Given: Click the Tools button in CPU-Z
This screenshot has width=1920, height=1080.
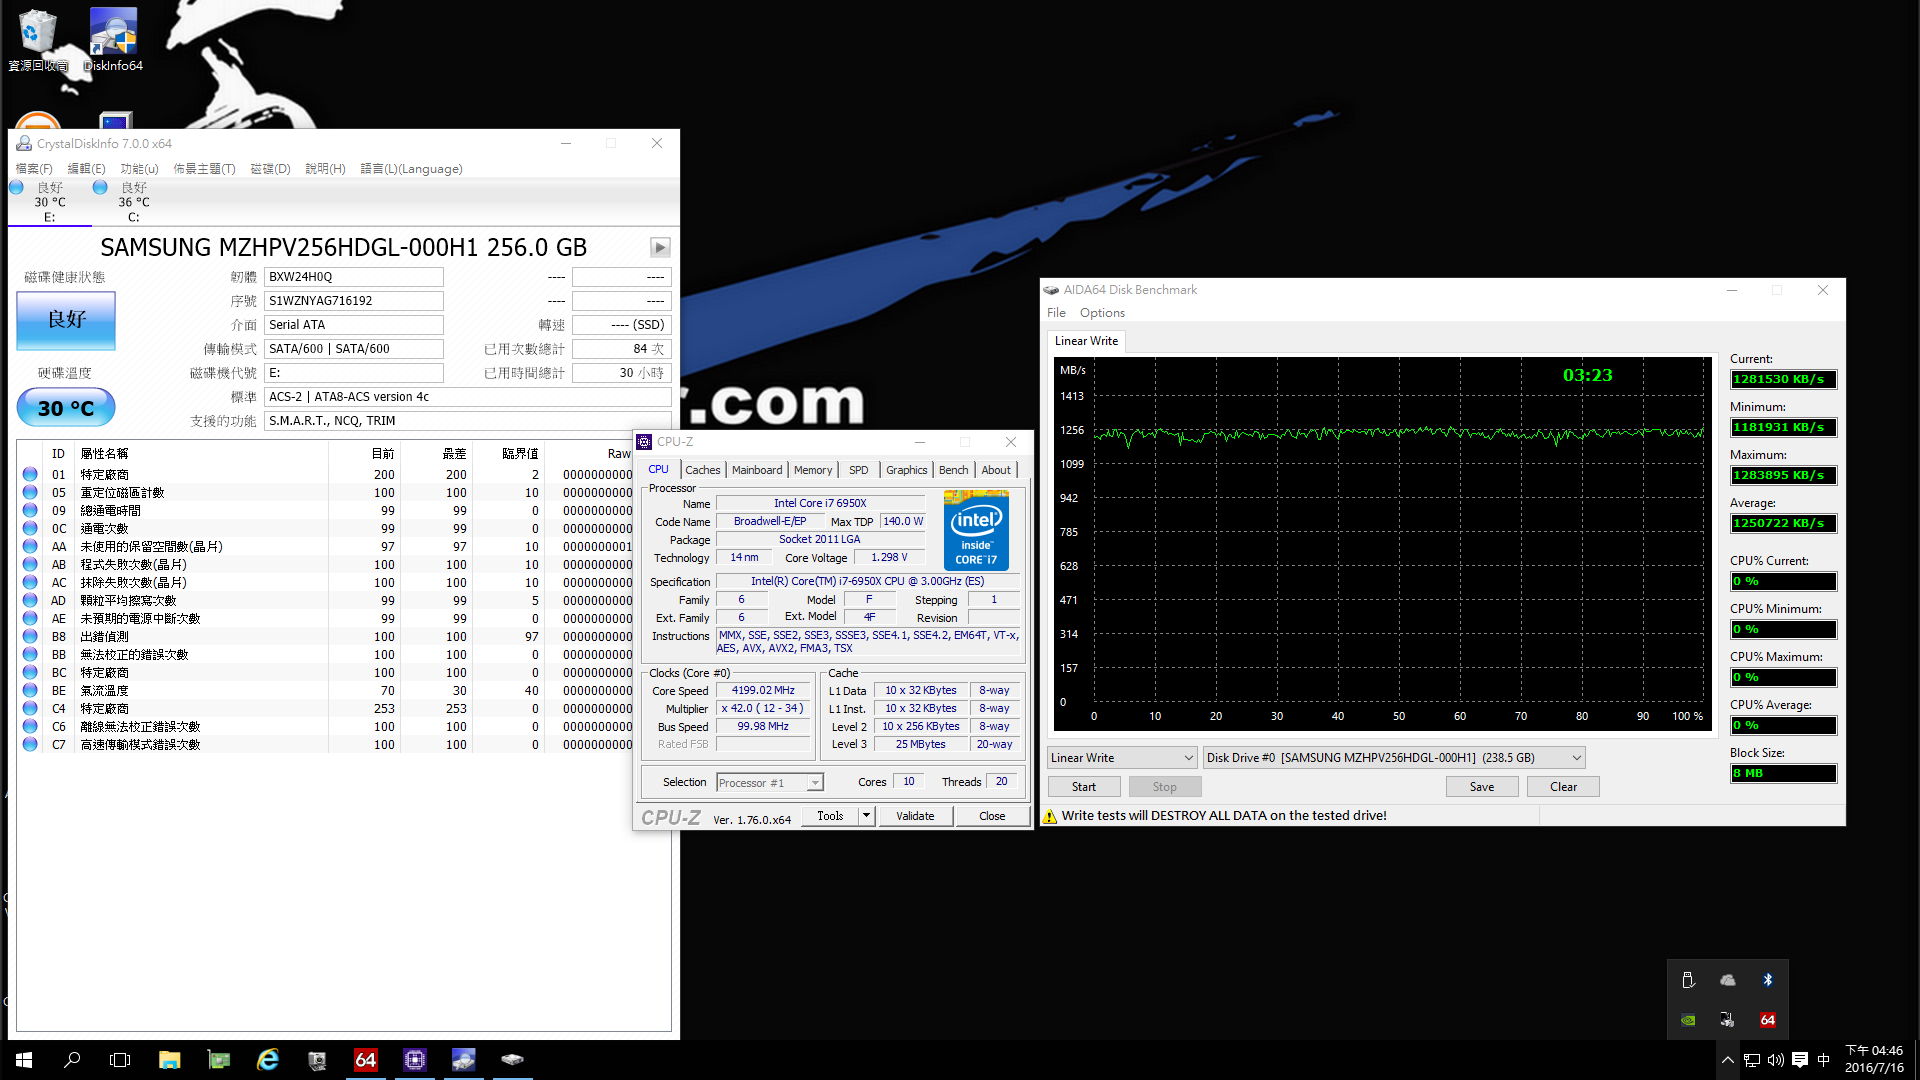Looking at the screenshot, I should click(x=830, y=816).
